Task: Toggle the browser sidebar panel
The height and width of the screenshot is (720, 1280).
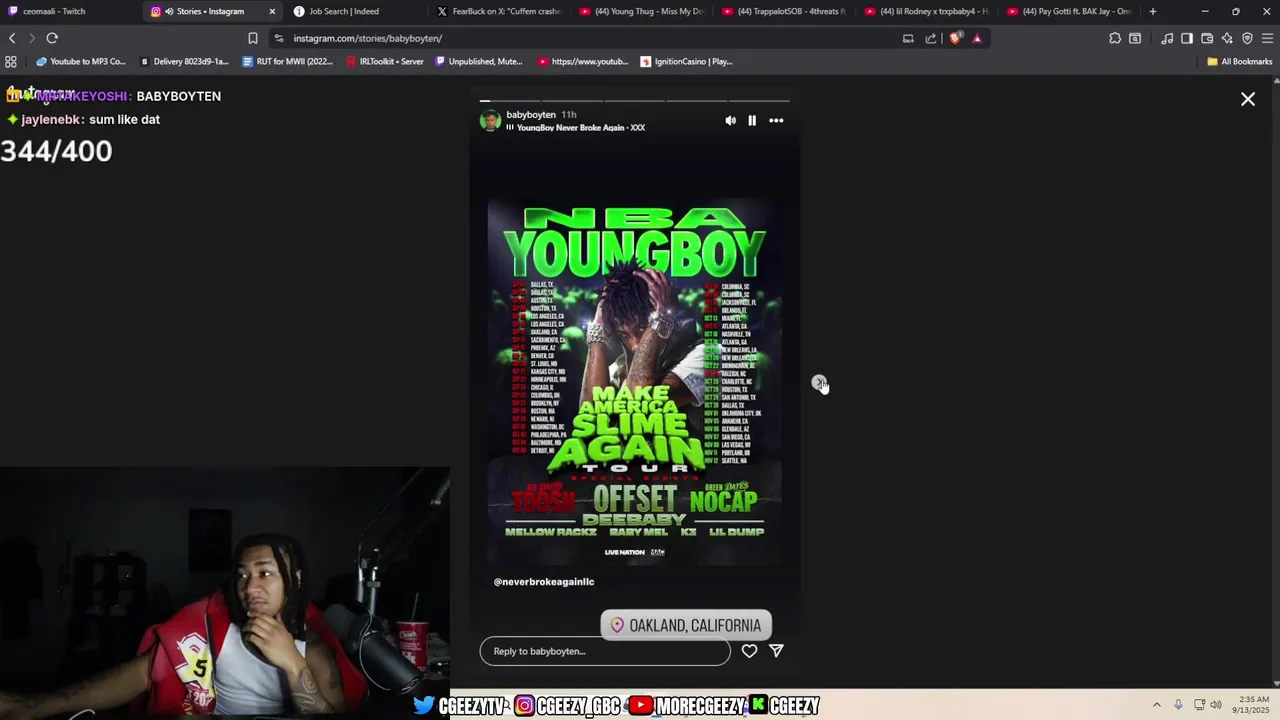Action: (1187, 38)
